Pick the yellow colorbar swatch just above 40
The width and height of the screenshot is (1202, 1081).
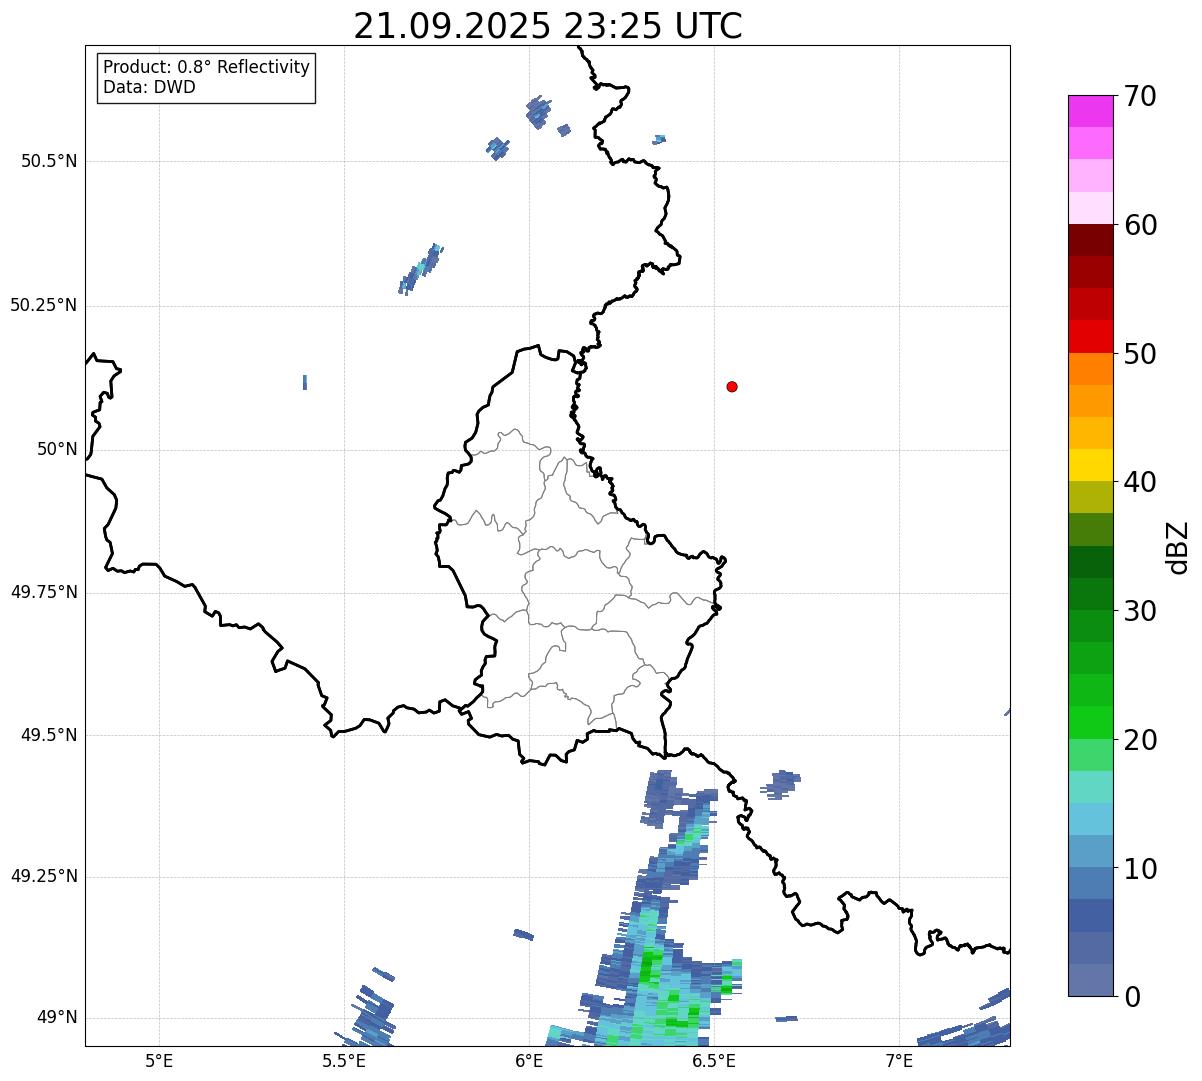point(1090,465)
